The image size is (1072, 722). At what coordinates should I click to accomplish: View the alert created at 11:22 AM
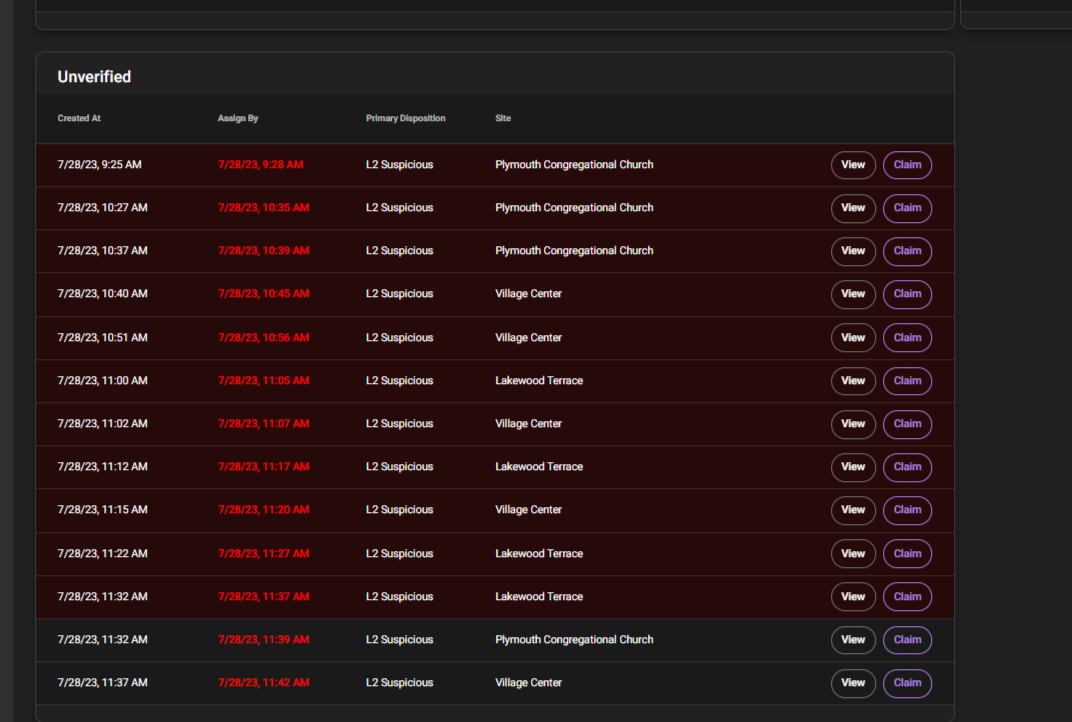pos(853,554)
